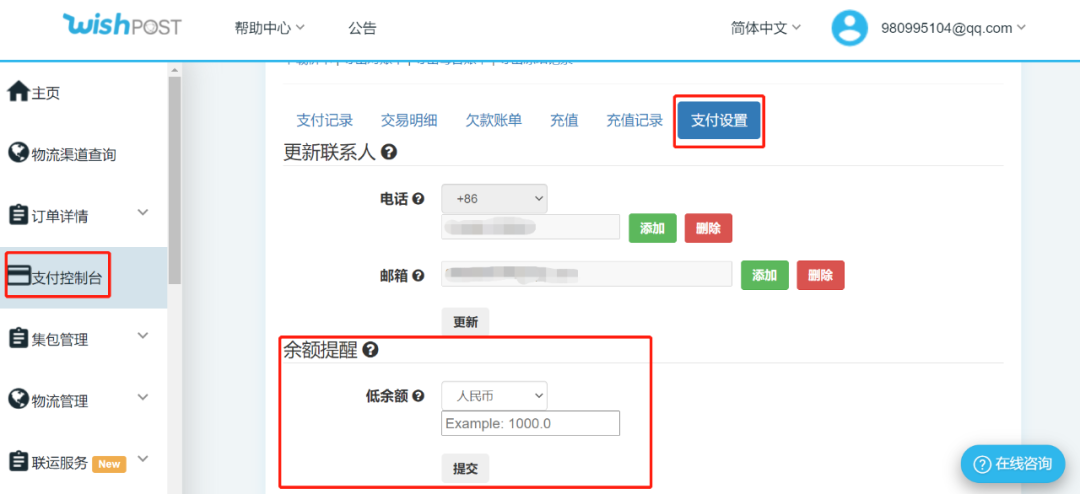Click the red 删除 button for email

tap(820, 275)
